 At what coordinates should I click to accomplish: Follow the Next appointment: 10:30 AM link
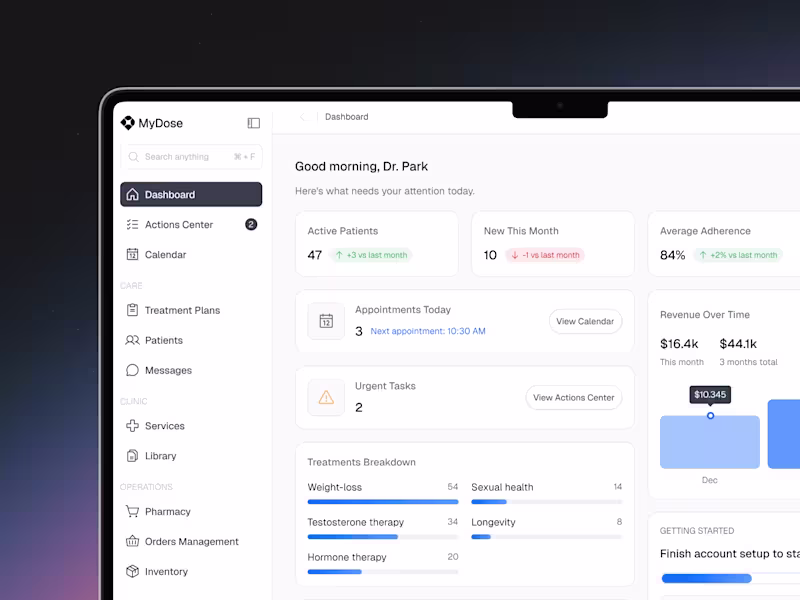click(x=428, y=331)
